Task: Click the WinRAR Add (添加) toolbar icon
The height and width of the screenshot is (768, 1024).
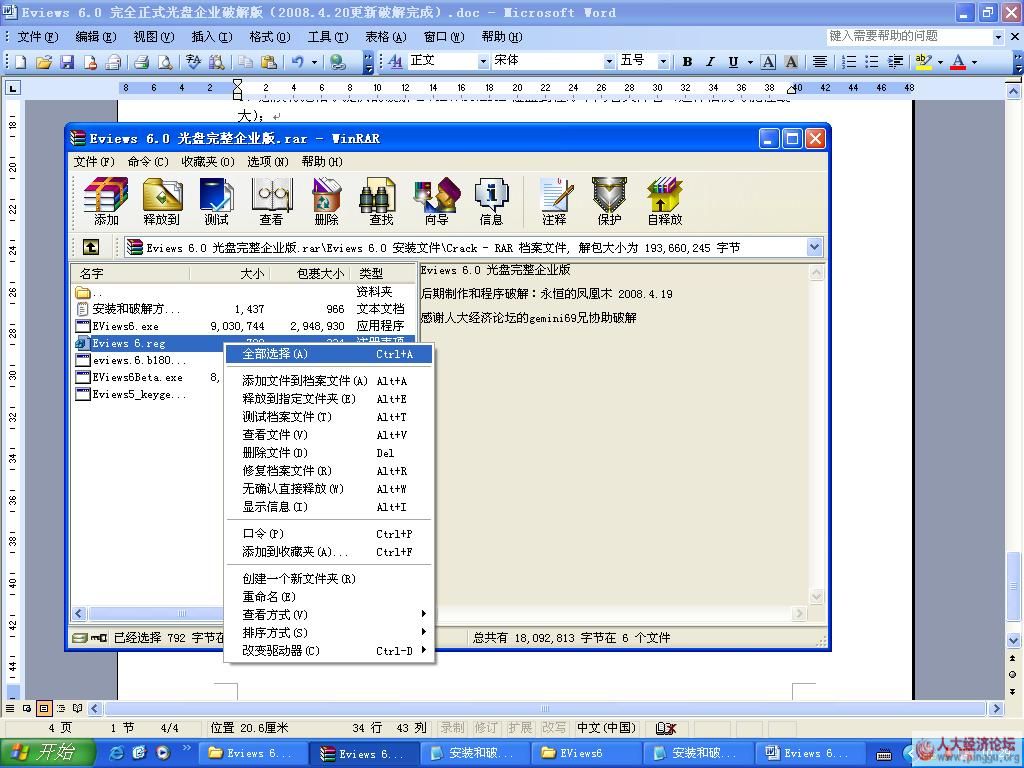Action: (106, 202)
